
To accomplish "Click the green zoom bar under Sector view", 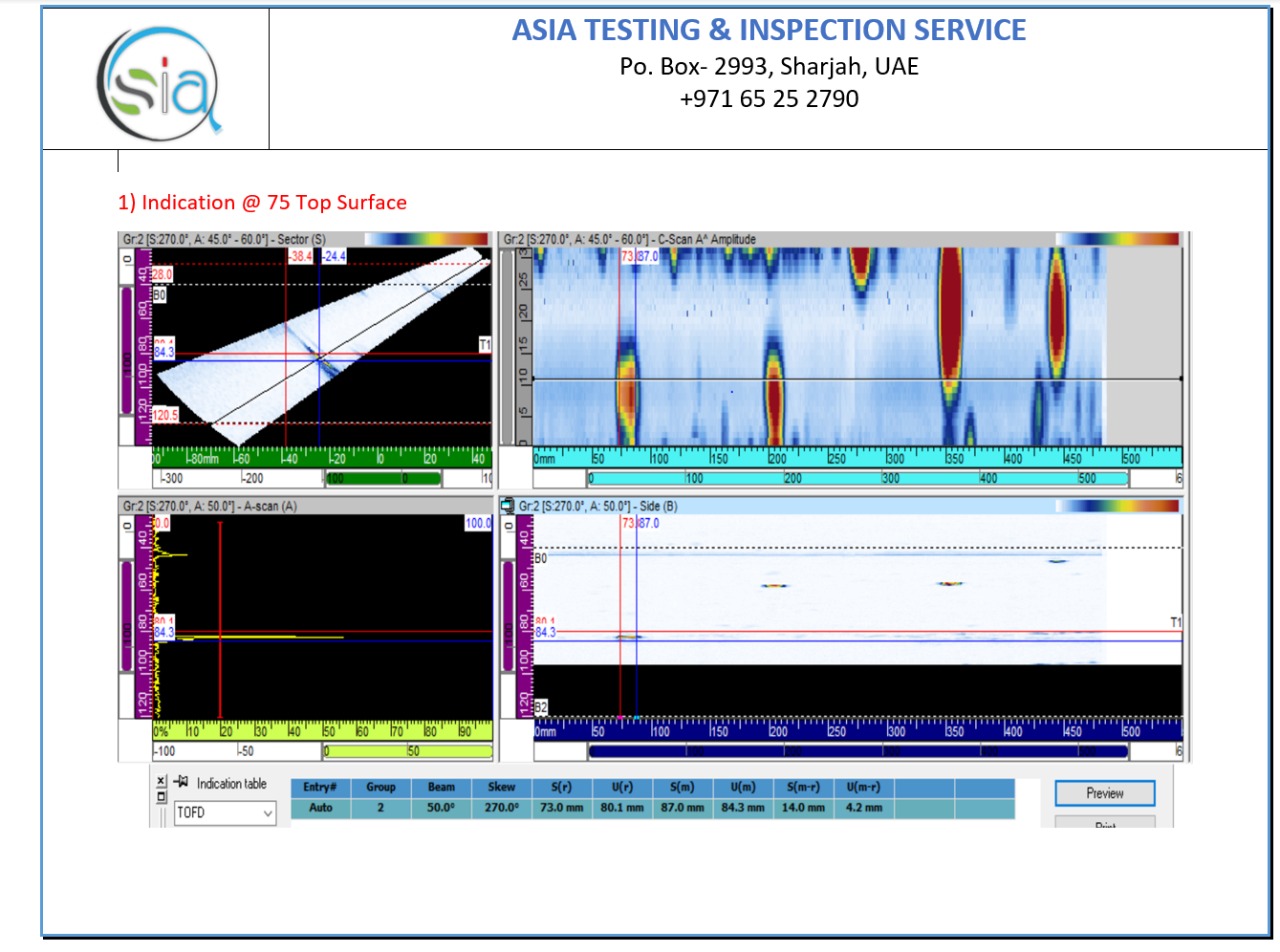I will tap(383, 479).
